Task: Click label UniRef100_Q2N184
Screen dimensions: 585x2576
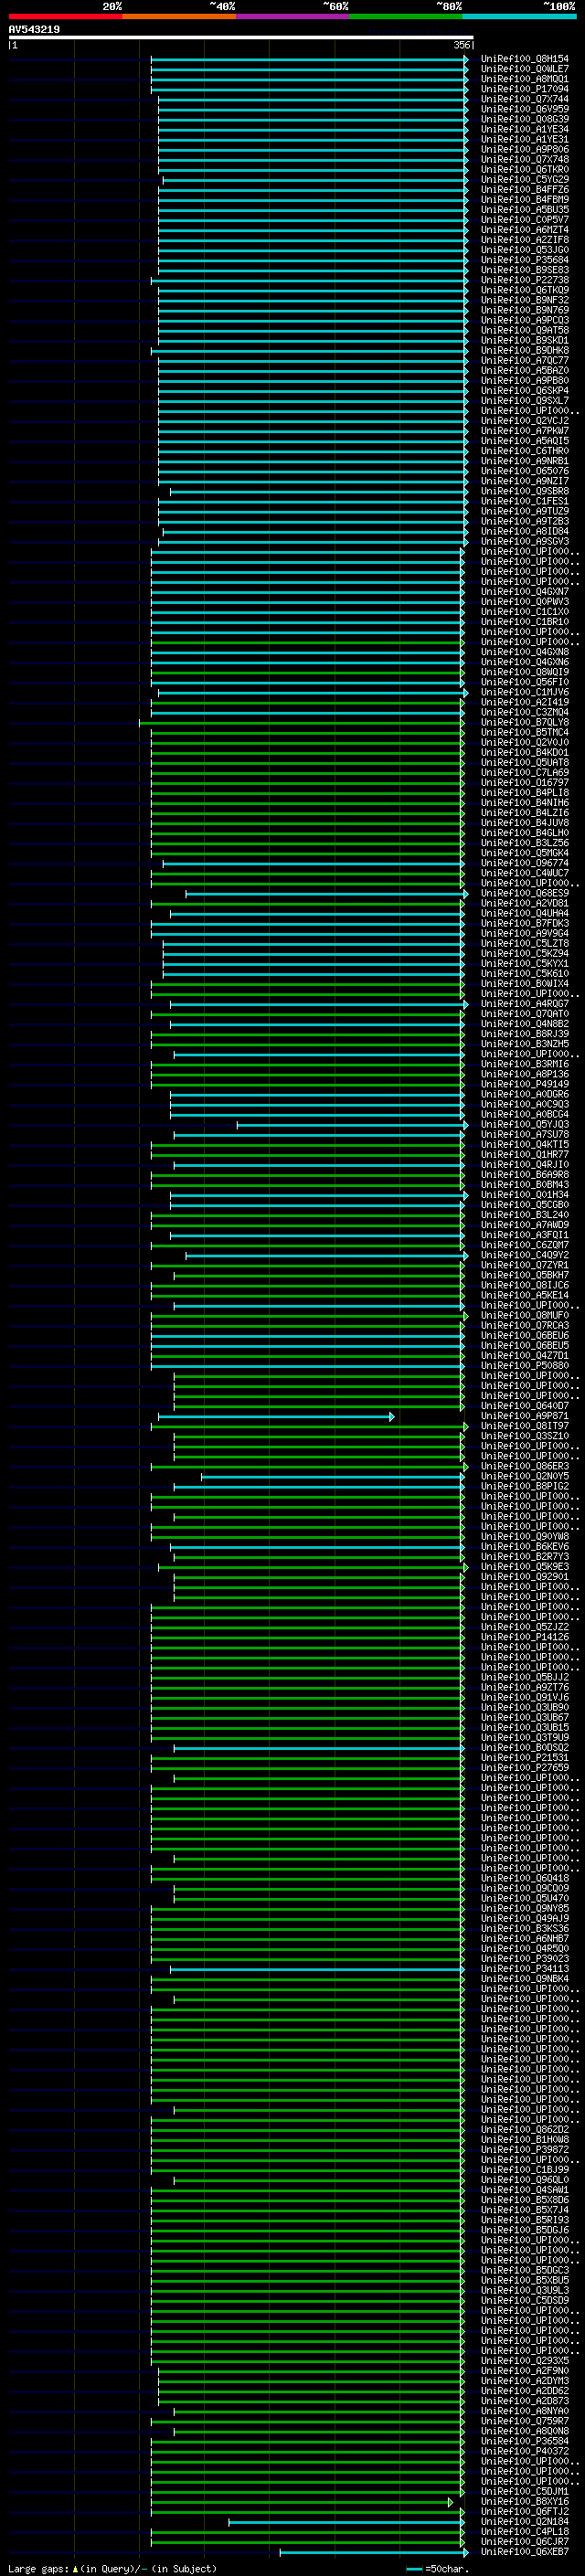Action: 524,2522
